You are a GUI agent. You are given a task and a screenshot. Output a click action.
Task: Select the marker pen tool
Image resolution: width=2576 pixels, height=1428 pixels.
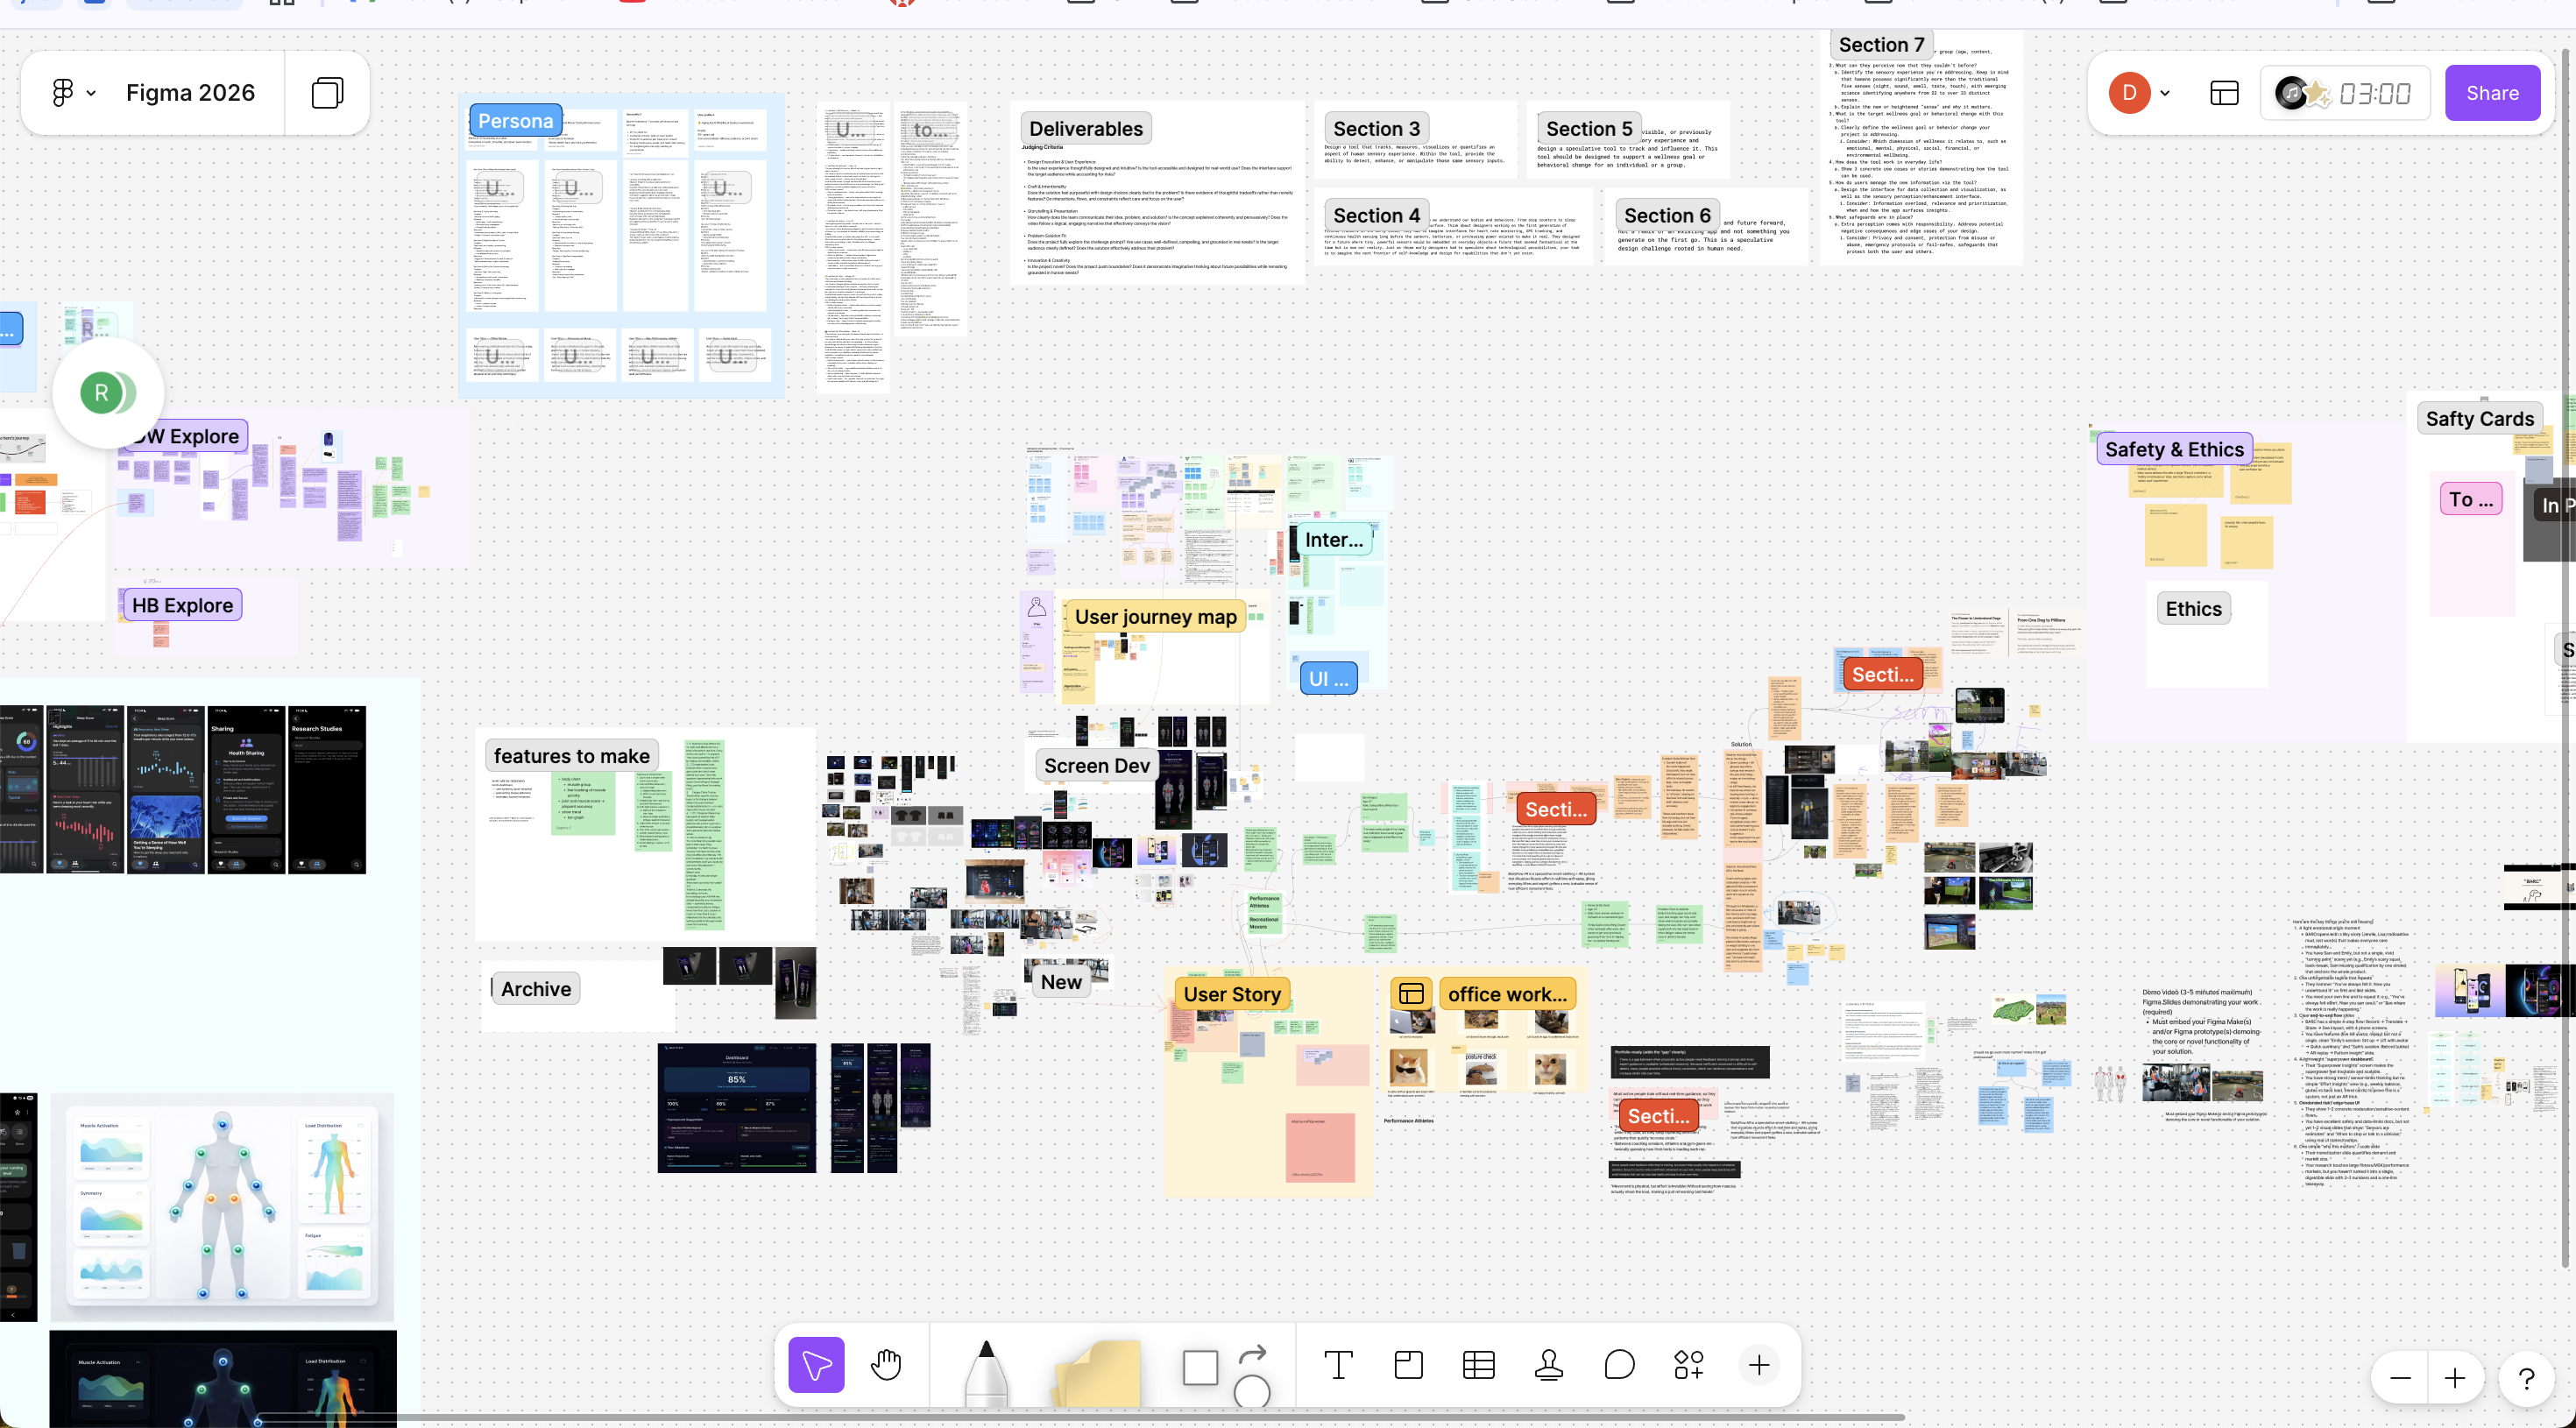tap(986, 1370)
